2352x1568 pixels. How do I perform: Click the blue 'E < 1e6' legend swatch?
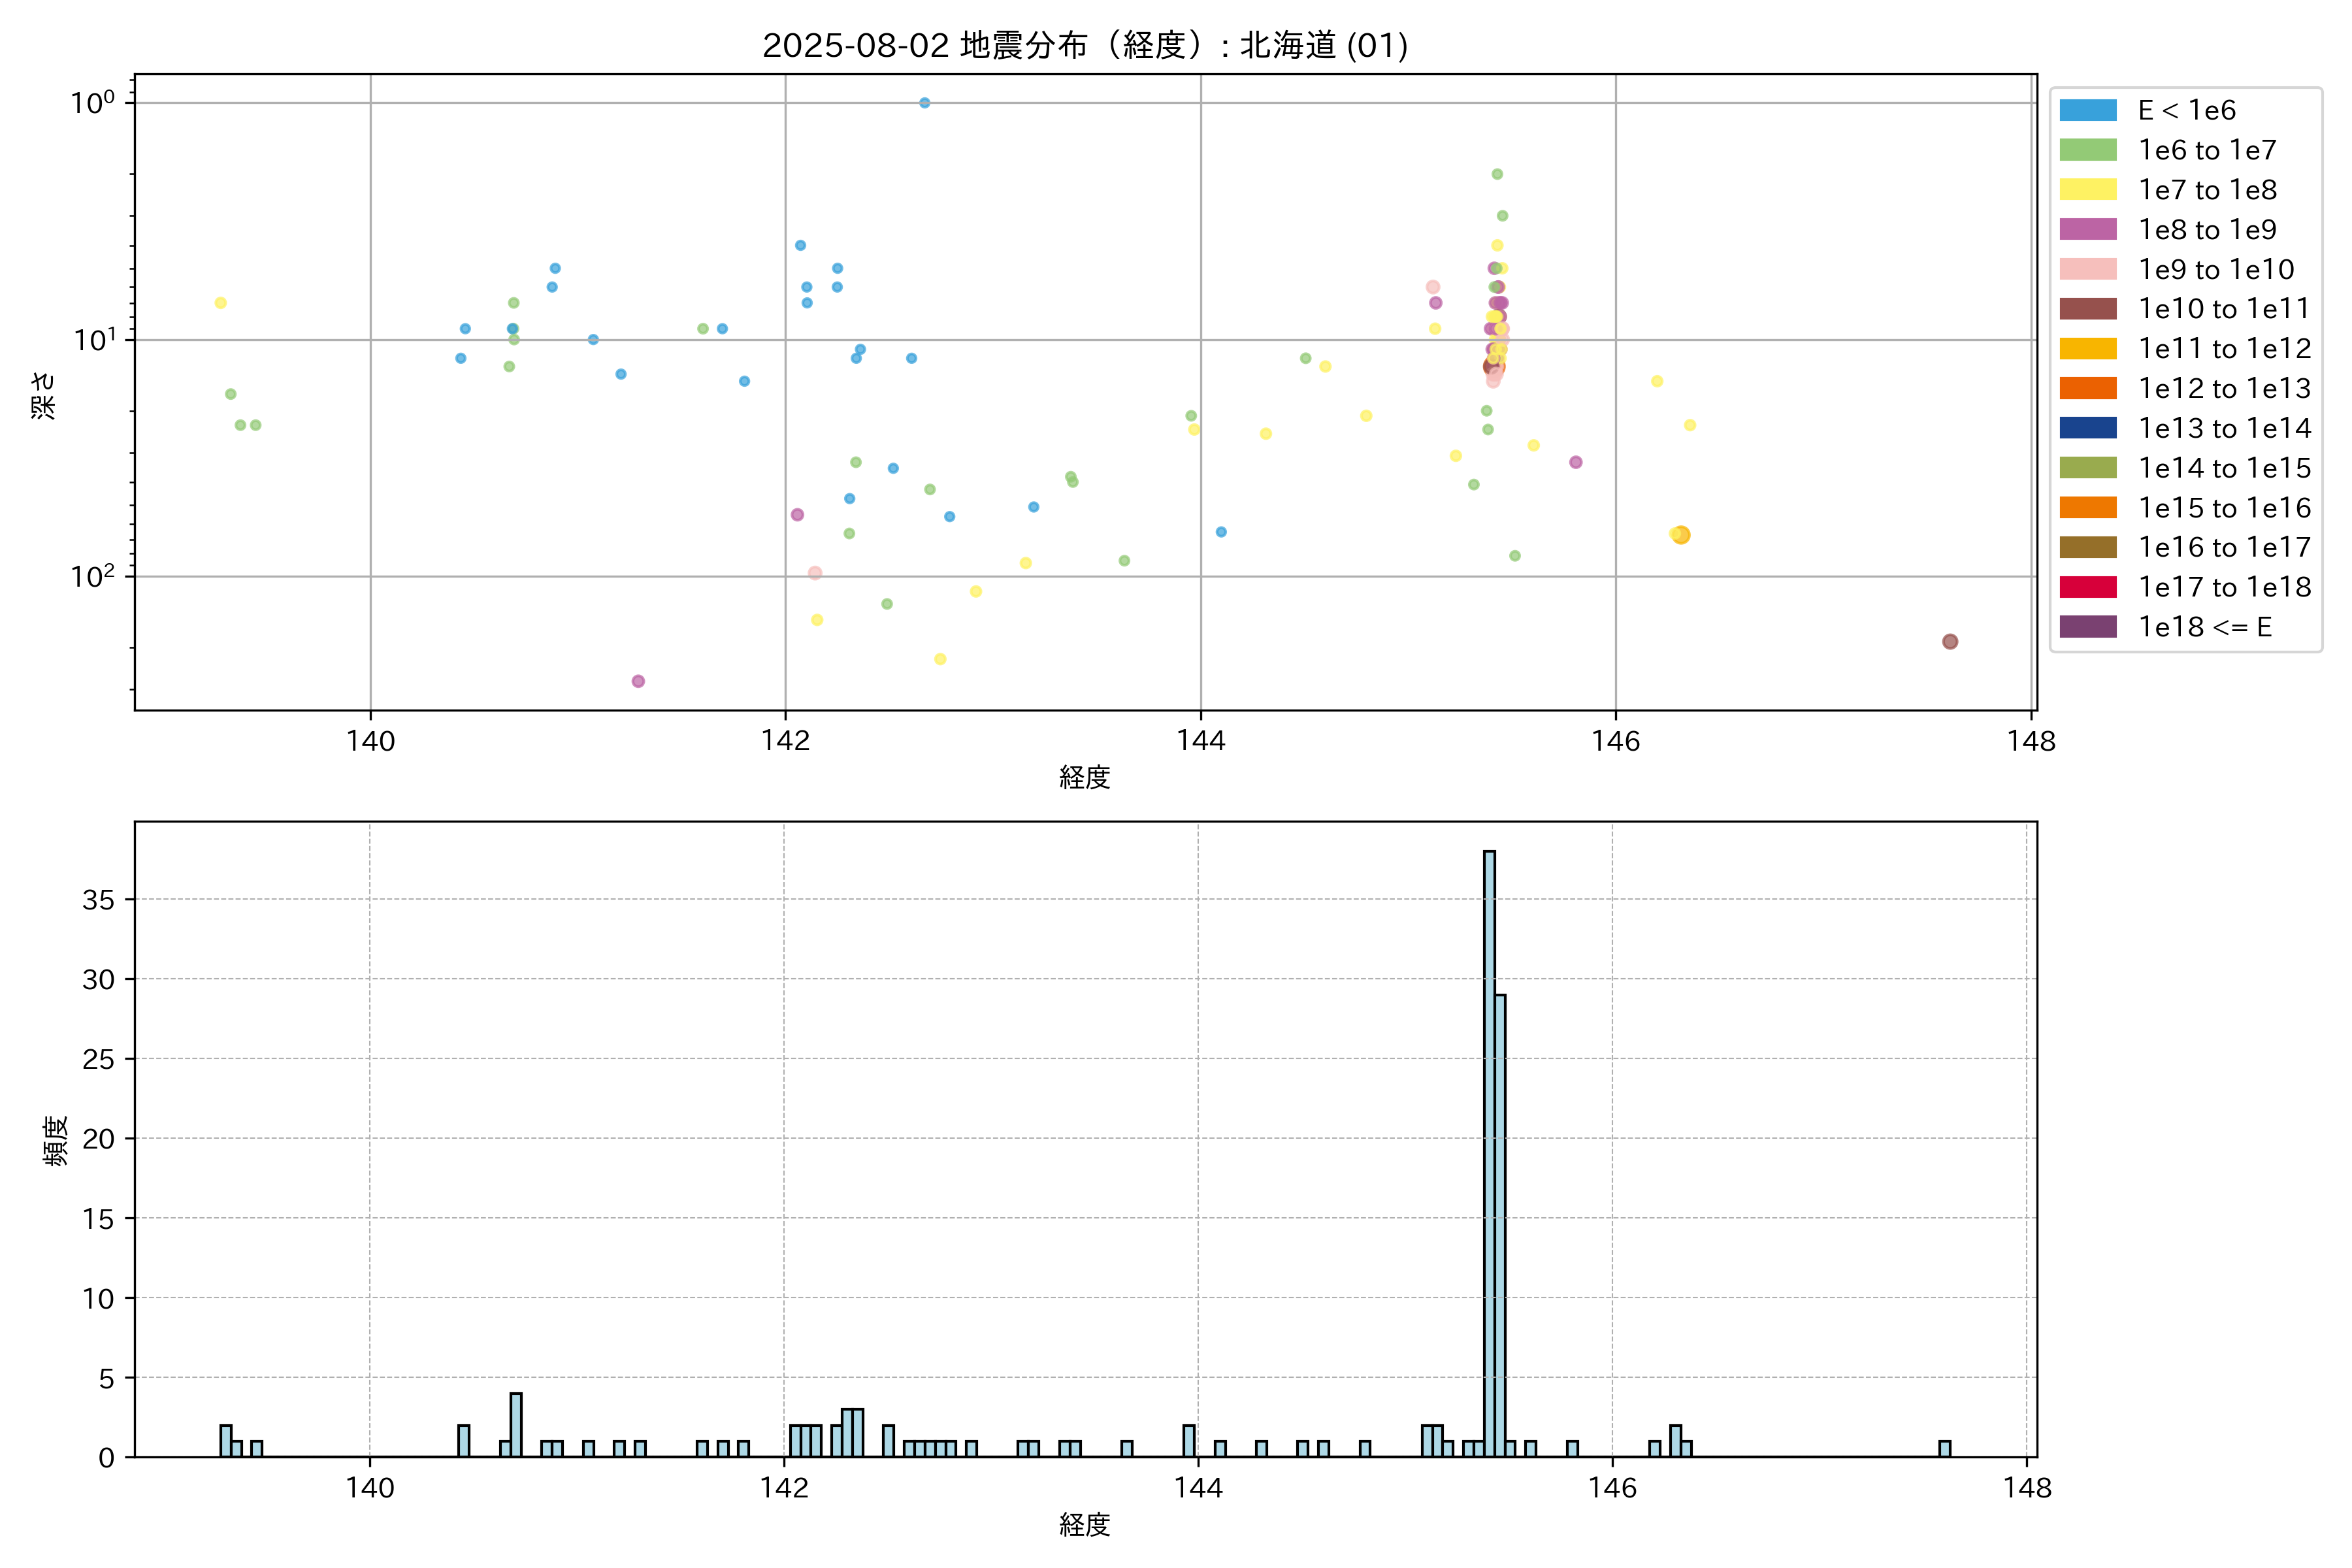coord(2088,110)
